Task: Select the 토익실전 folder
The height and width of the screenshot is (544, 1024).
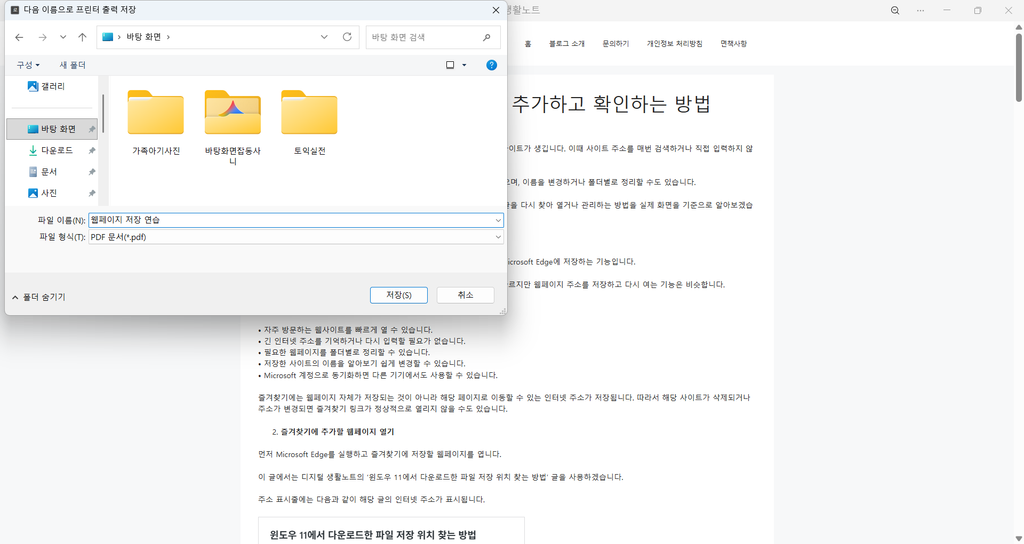Action: (x=309, y=123)
